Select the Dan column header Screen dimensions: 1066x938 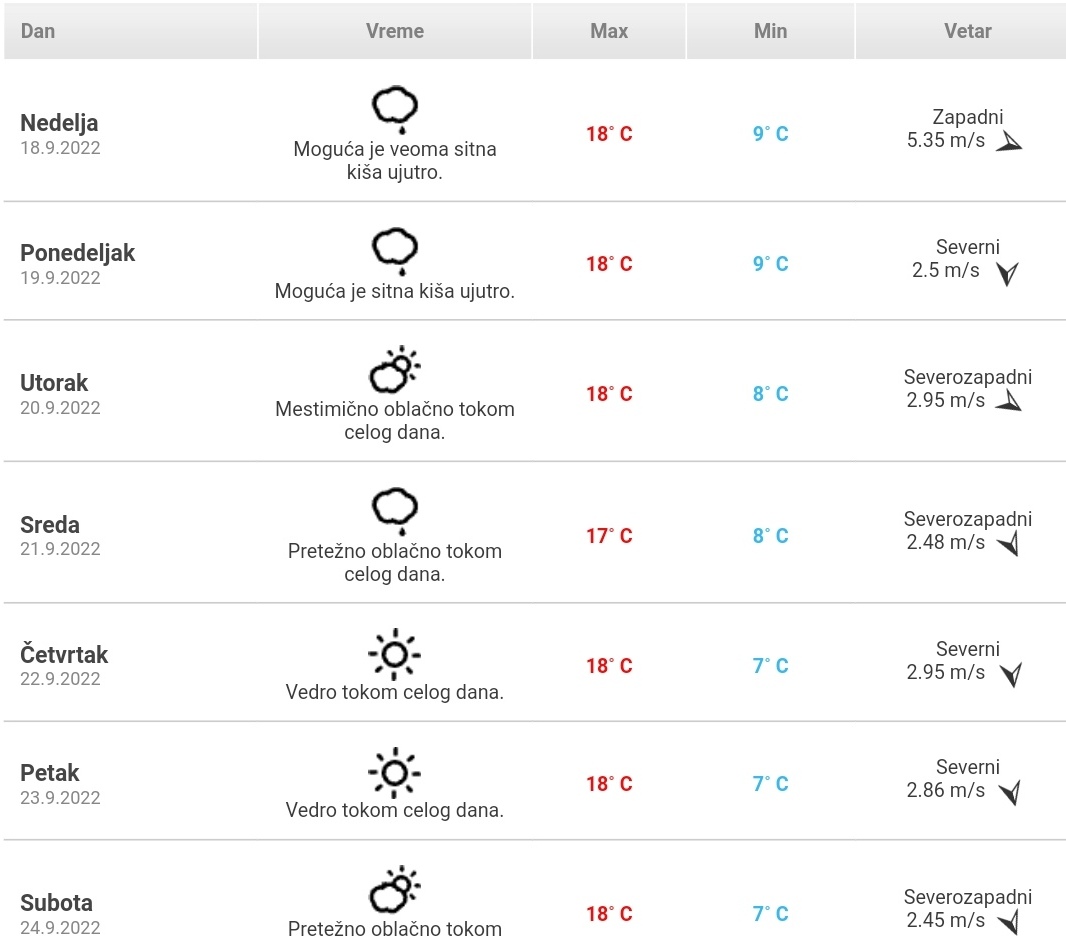click(131, 31)
